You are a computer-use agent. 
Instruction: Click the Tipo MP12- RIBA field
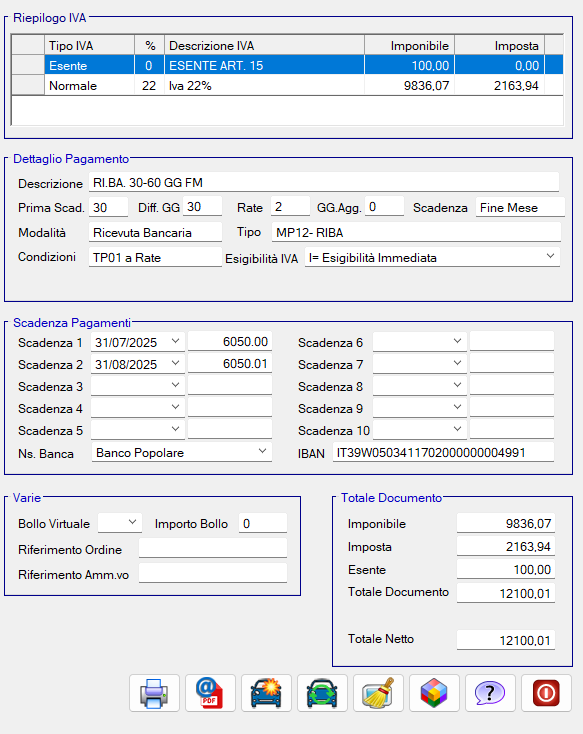[x=416, y=232]
